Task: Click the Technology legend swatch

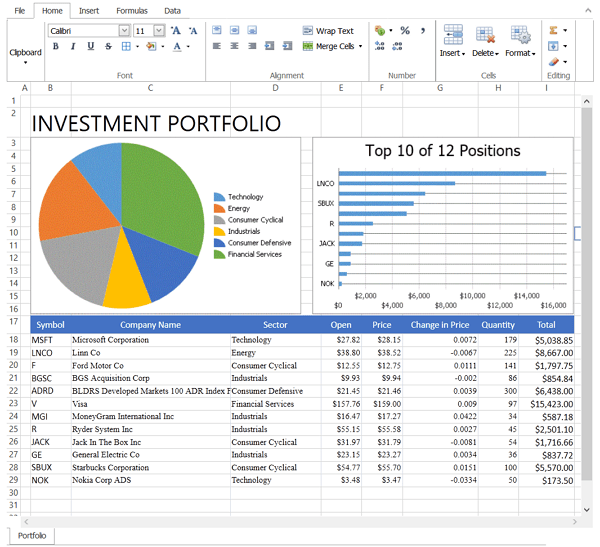Action: pyautogui.click(x=219, y=197)
